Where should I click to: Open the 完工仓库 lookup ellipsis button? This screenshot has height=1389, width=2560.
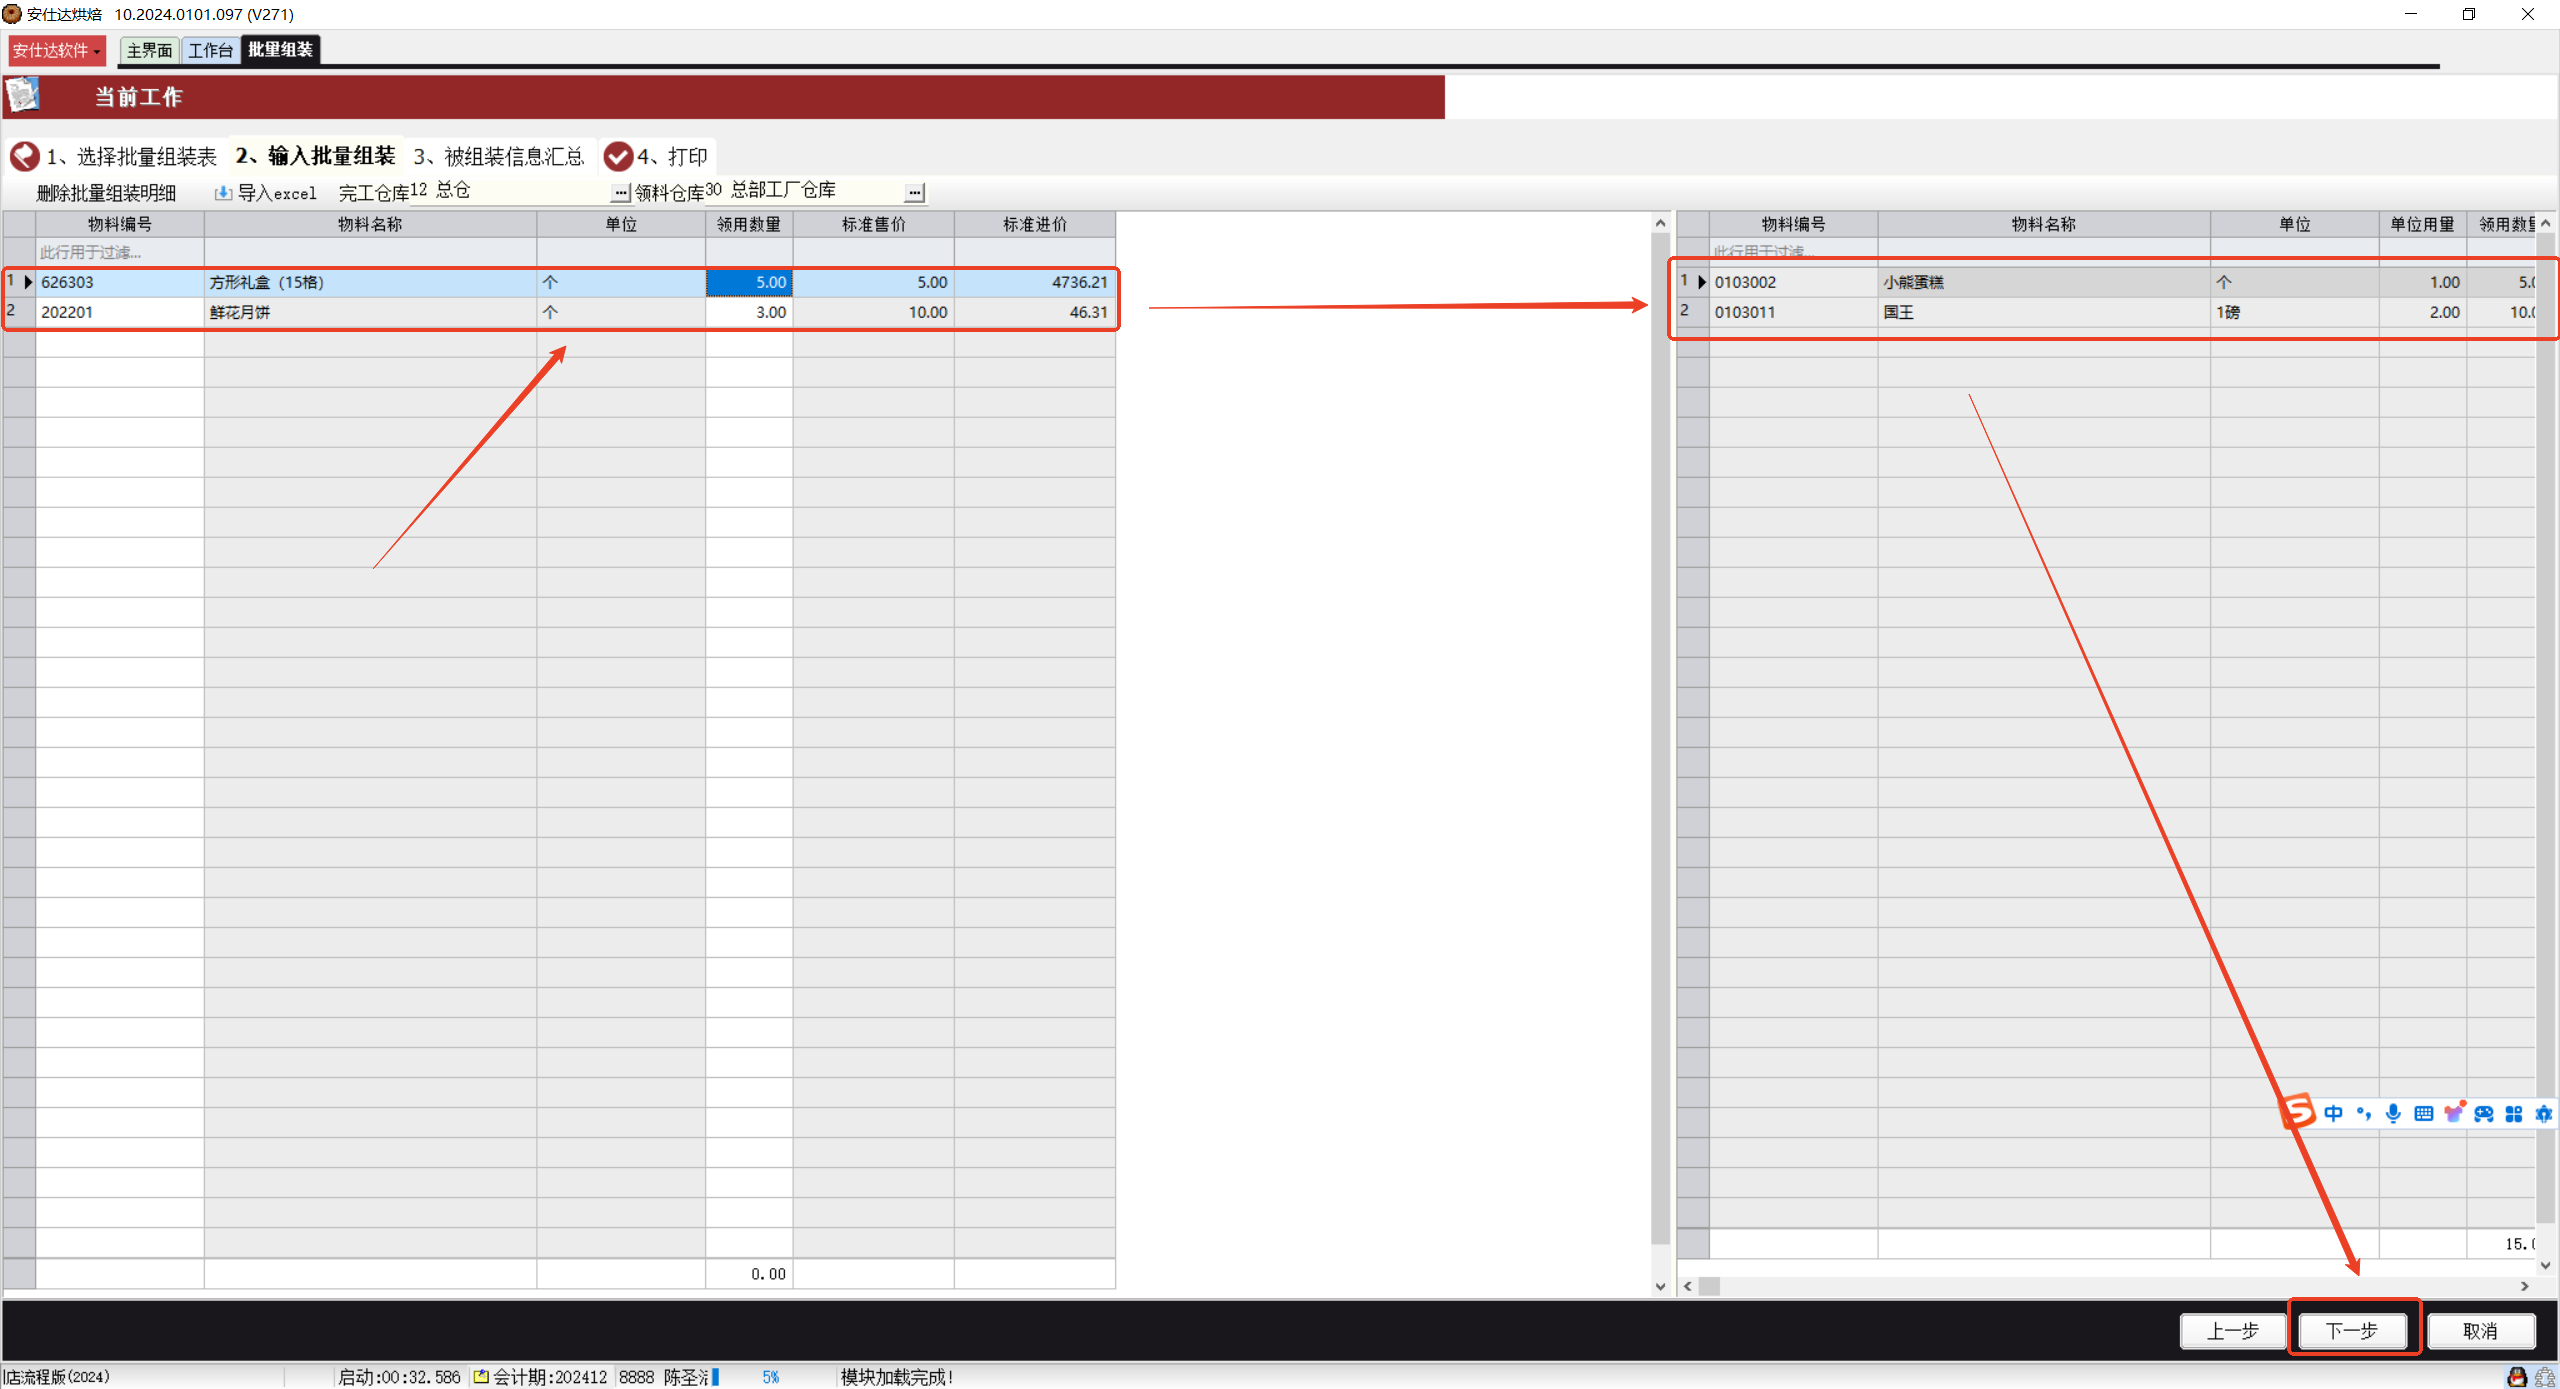point(620,192)
